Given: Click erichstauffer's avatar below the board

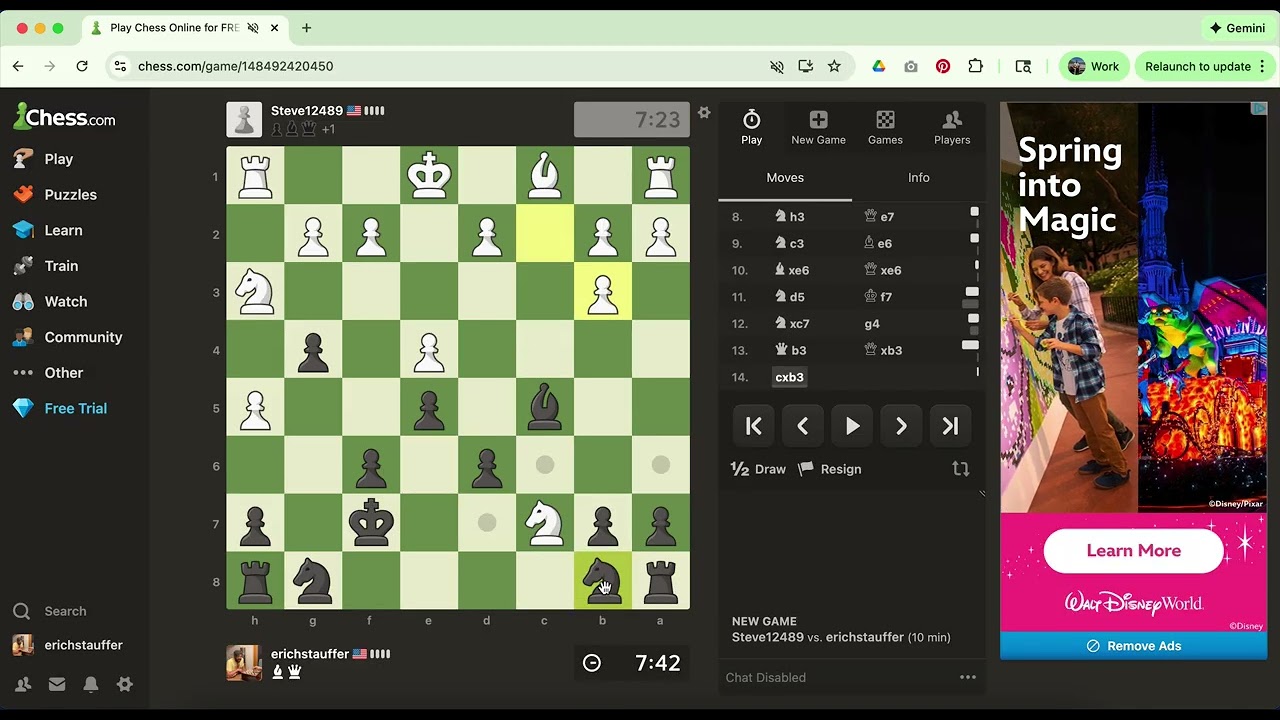Looking at the screenshot, I should click(244, 663).
